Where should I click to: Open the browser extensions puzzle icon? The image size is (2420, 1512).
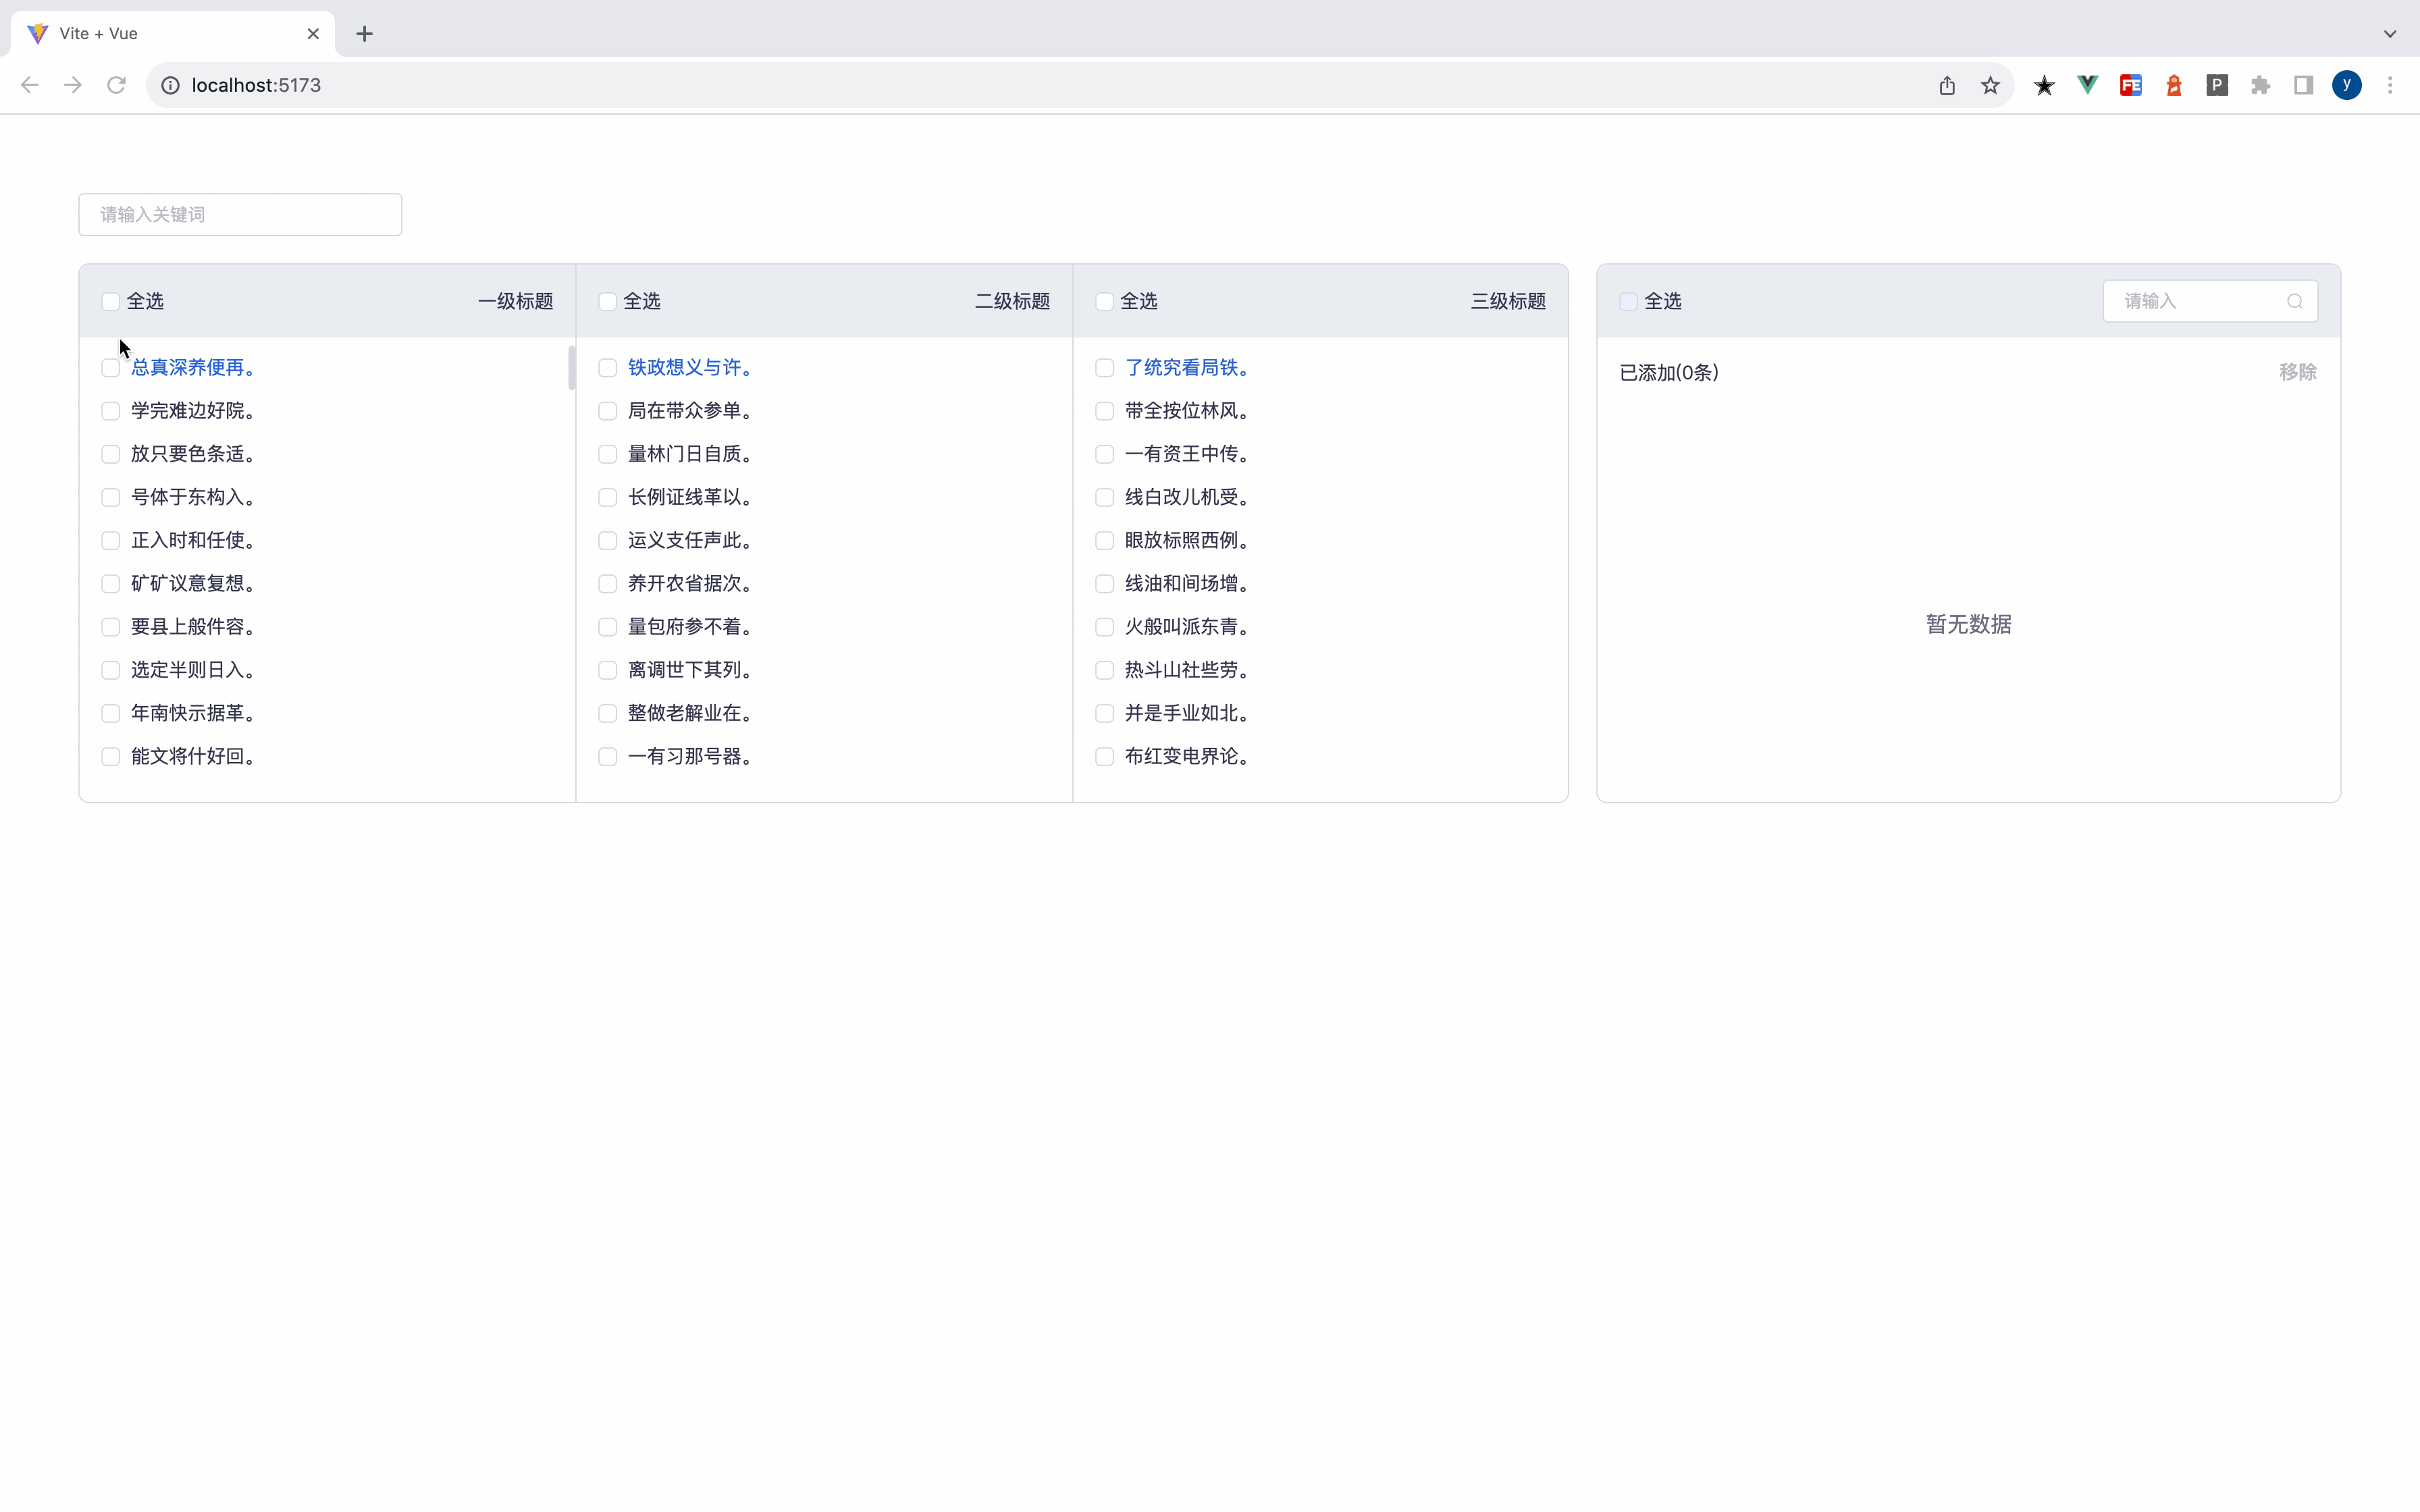pyautogui.click(x=2260, y=85)
